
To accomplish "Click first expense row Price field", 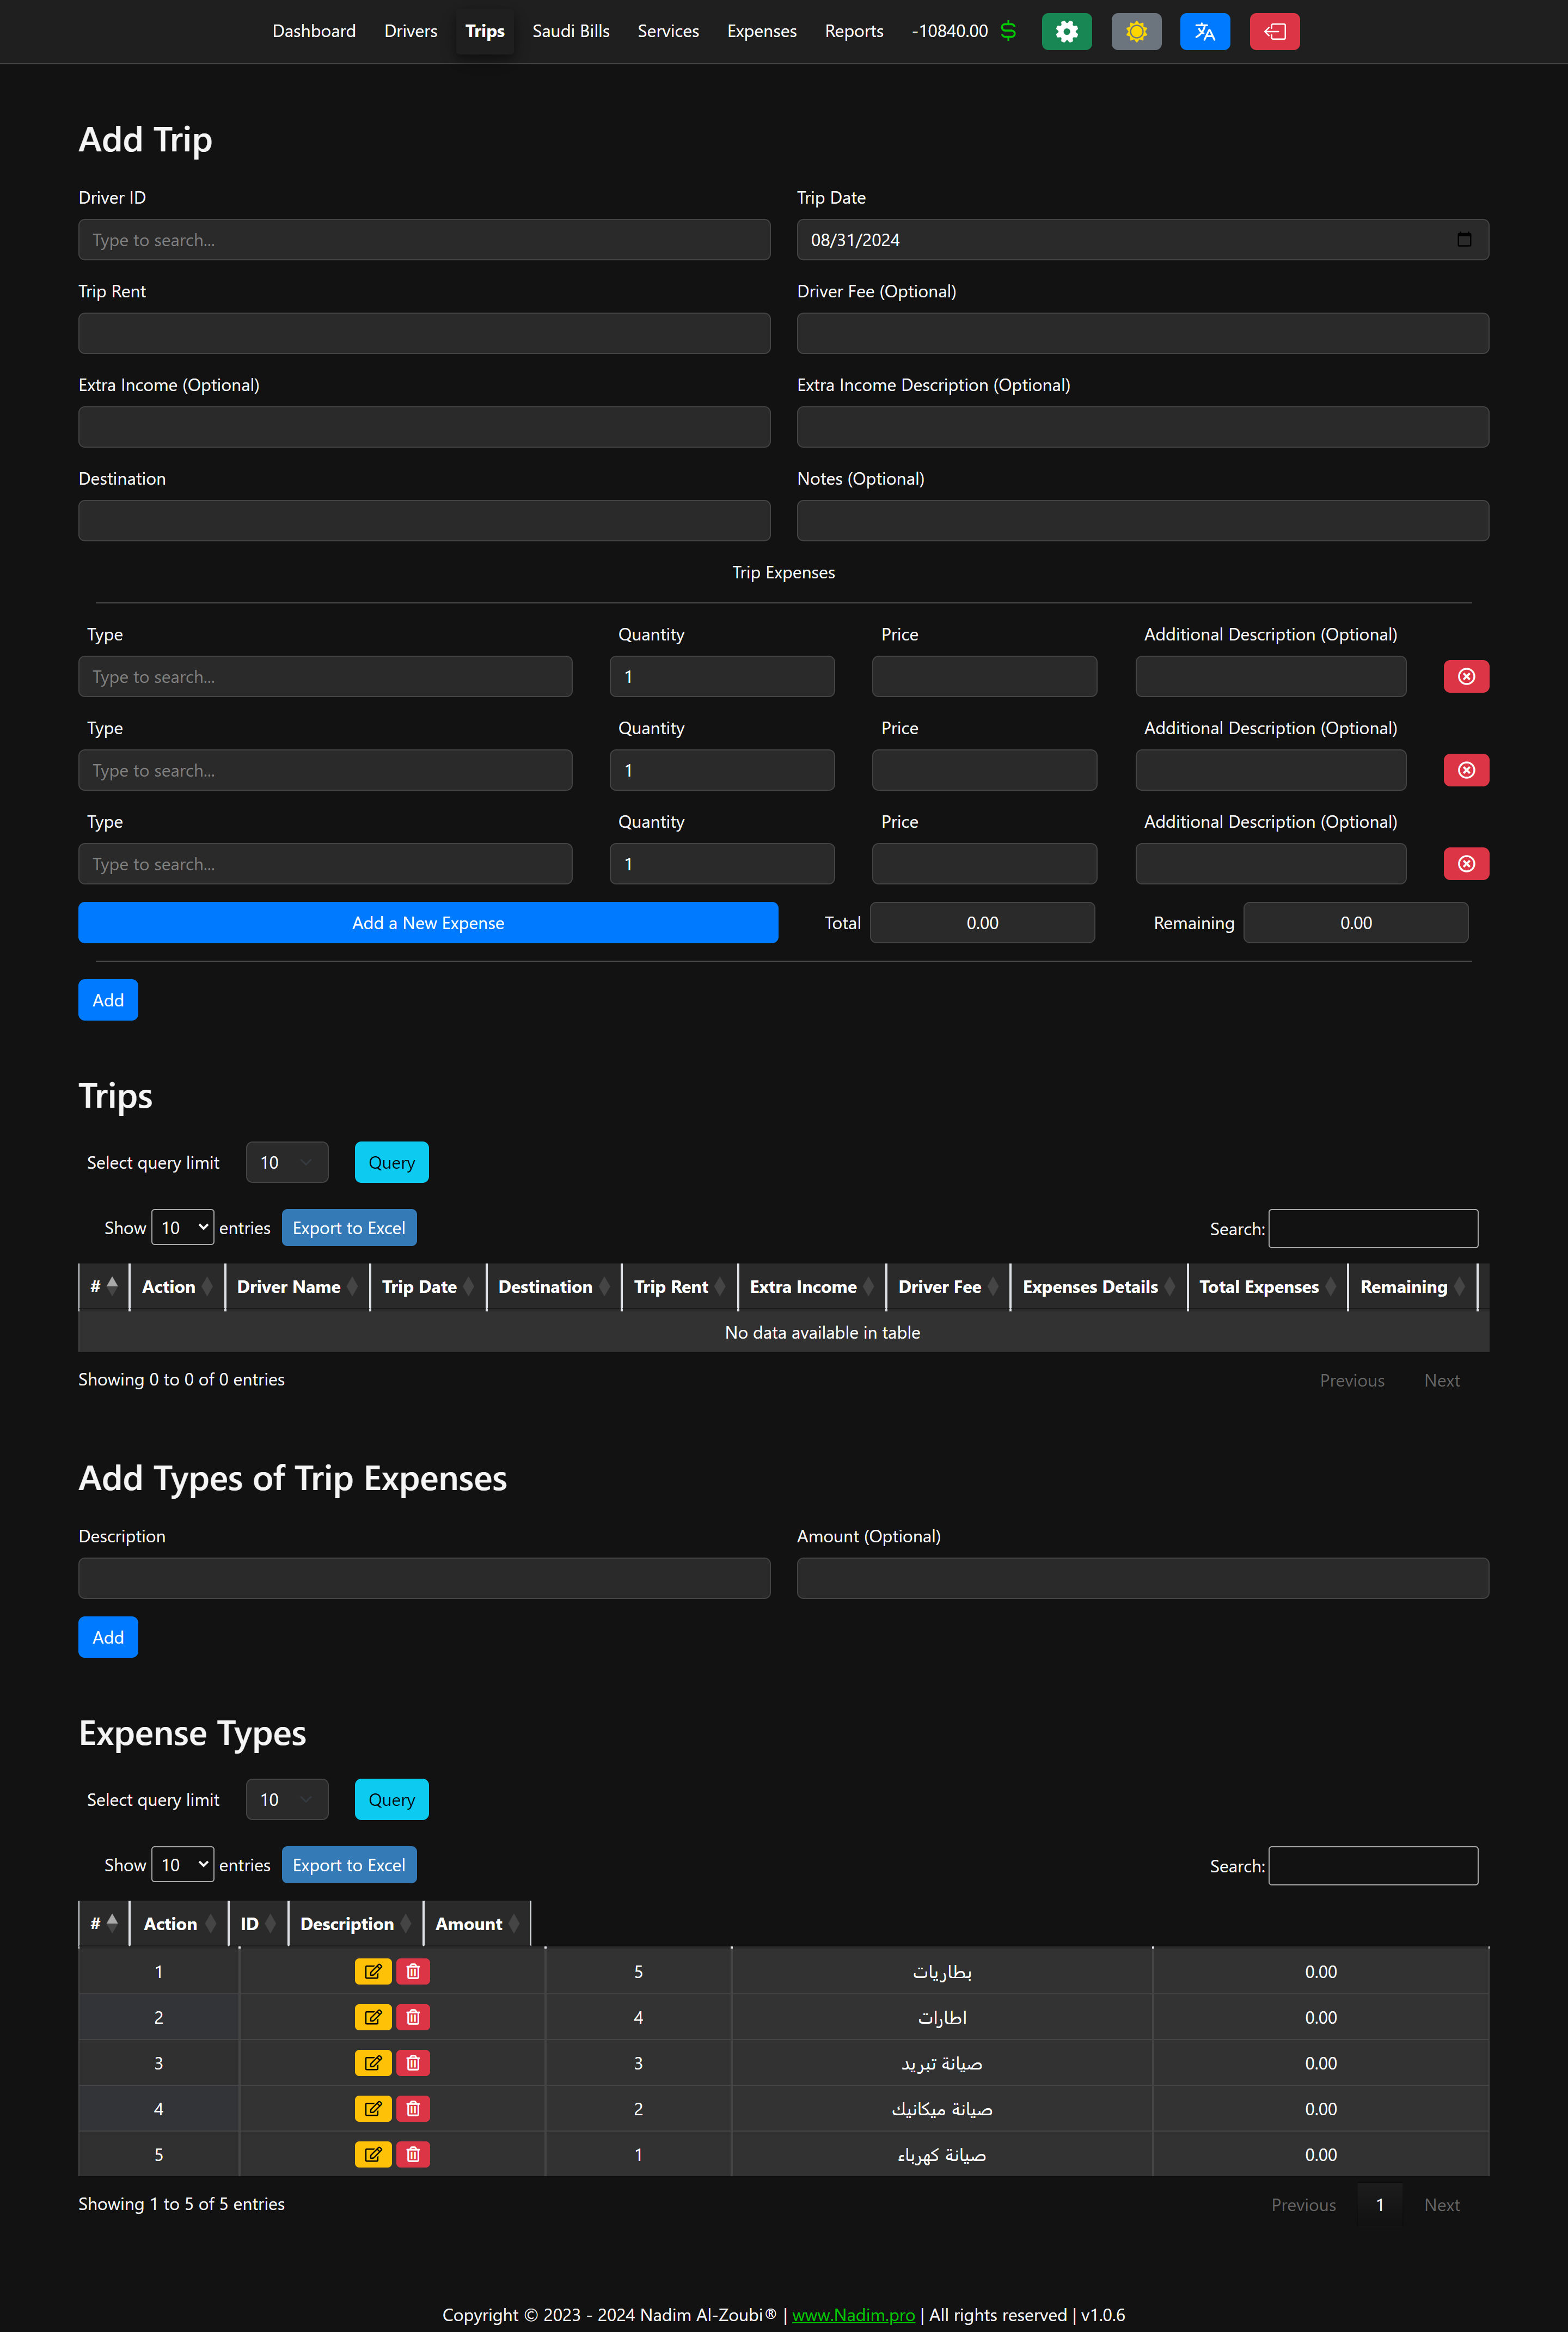I will [x=984, y=677].
